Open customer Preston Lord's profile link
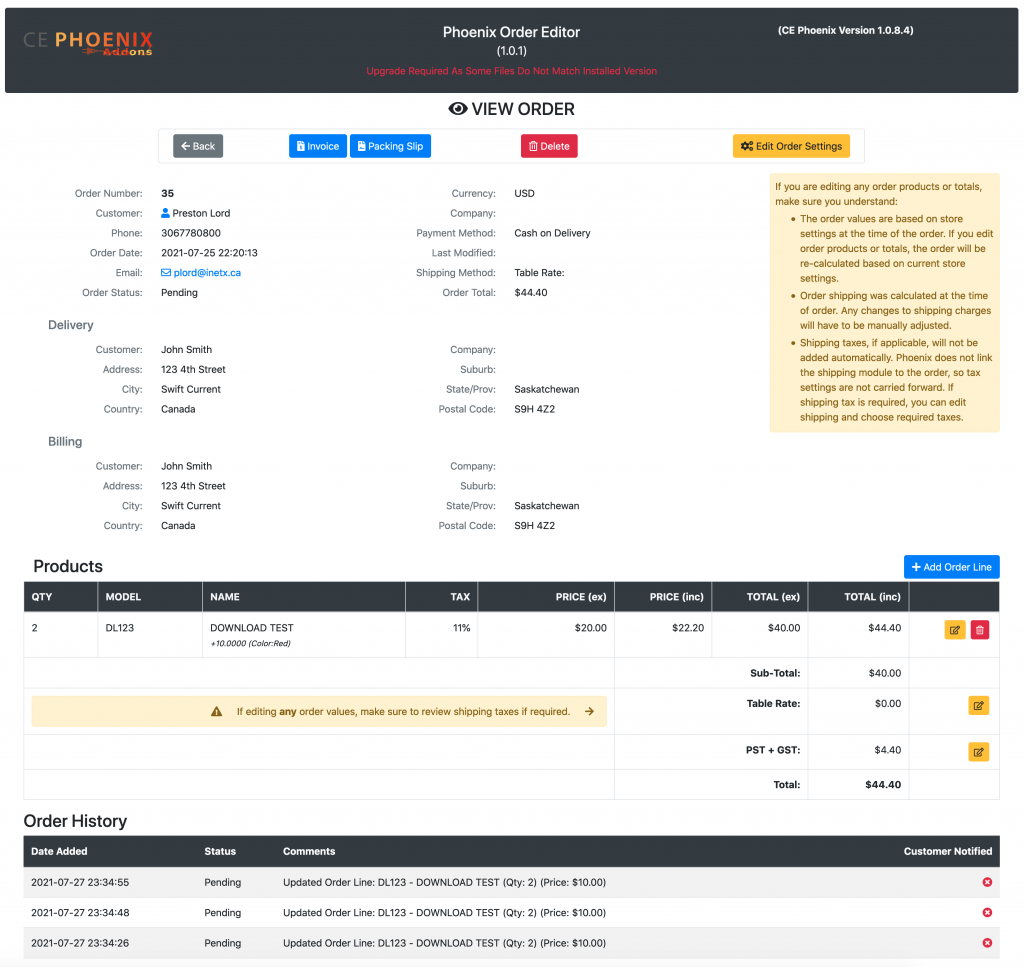The image size is (1024, 967). click(x=195, y=213)
